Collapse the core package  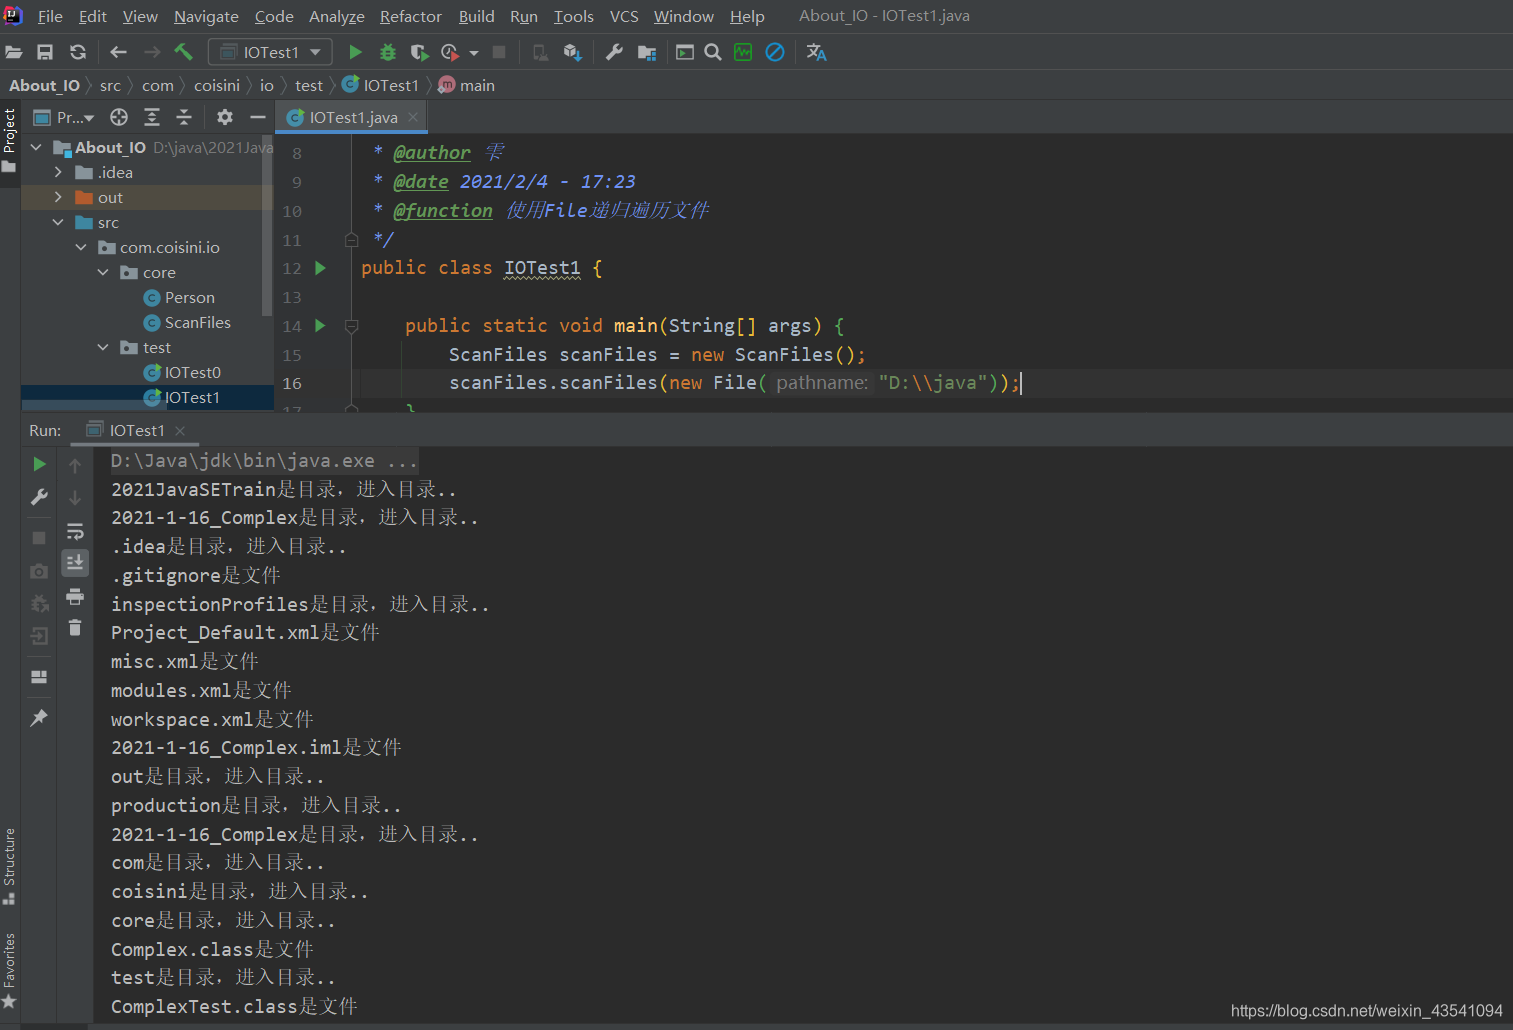pos(103,272)
